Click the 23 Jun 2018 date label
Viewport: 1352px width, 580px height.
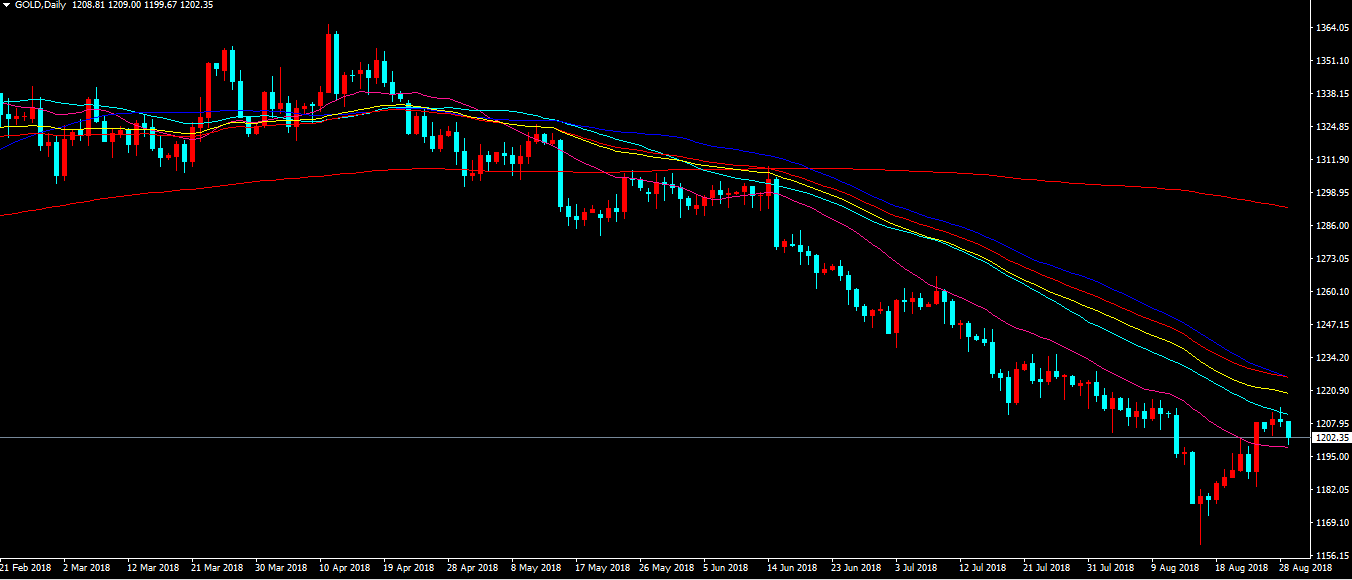(x=857, y=568)
